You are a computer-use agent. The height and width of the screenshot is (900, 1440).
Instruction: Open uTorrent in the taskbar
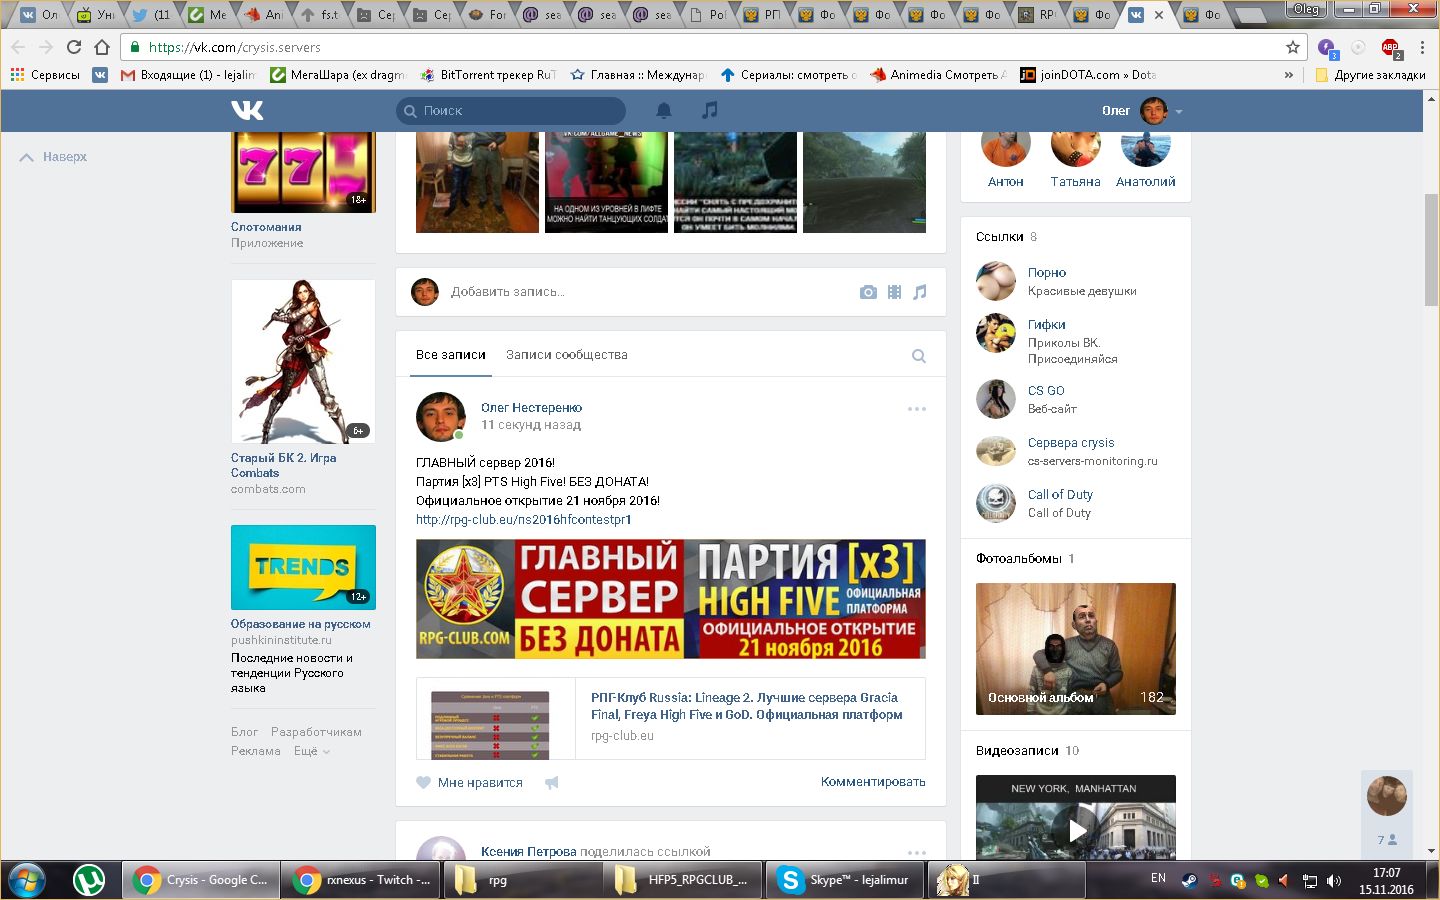(90, 880)
